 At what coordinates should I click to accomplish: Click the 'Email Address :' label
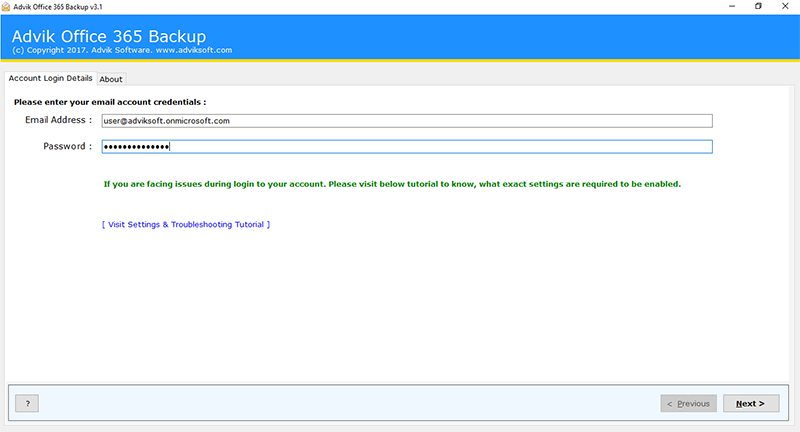pyautogui.click(x=58, y=120)
